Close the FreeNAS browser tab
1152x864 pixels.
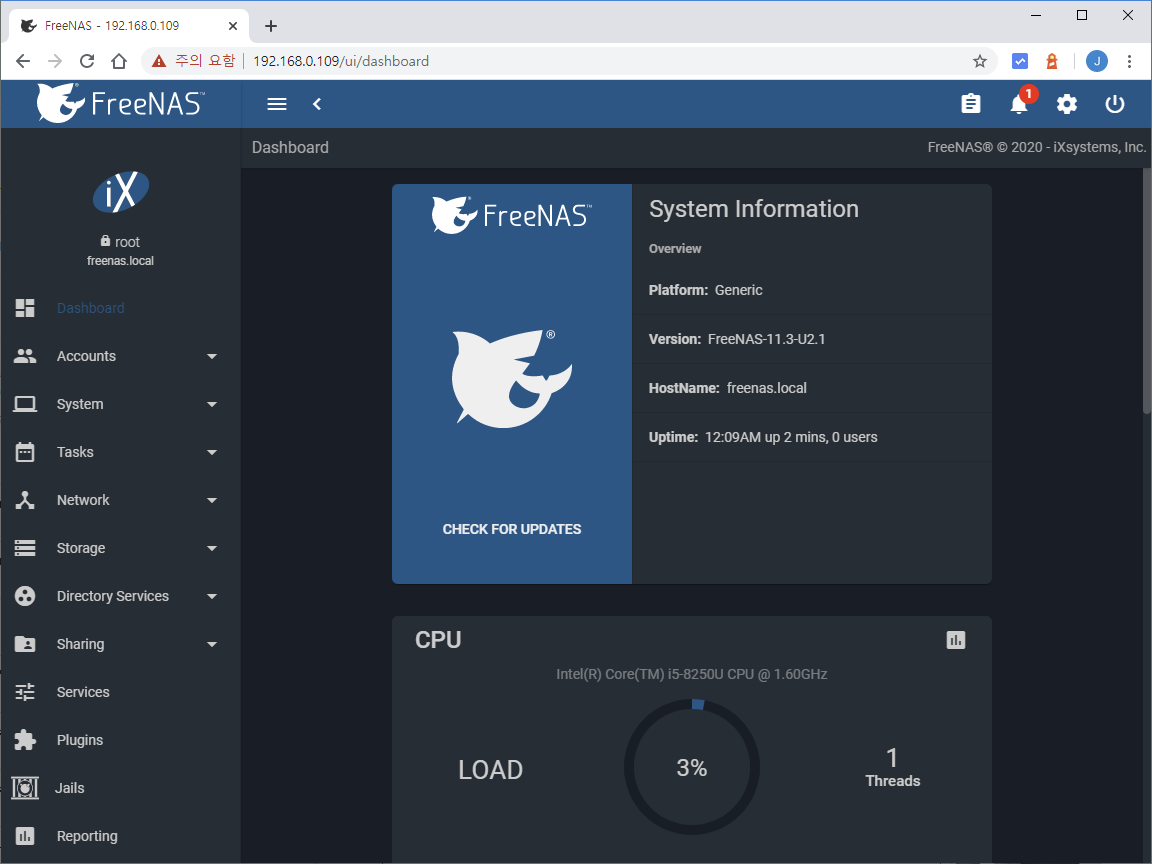pyautogui.click(x=232, y=26)
